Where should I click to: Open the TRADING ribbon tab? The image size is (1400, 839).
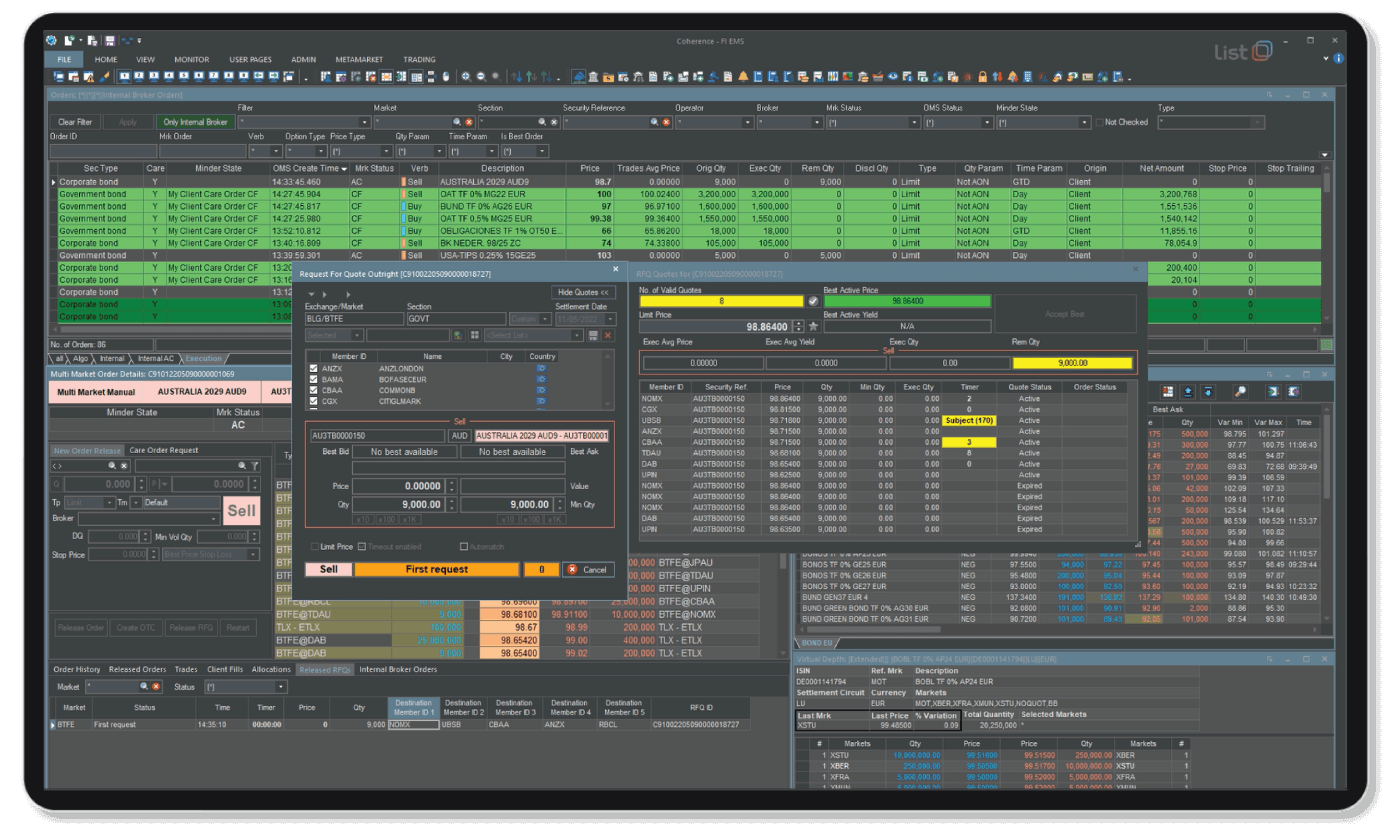tap(420, 59)
